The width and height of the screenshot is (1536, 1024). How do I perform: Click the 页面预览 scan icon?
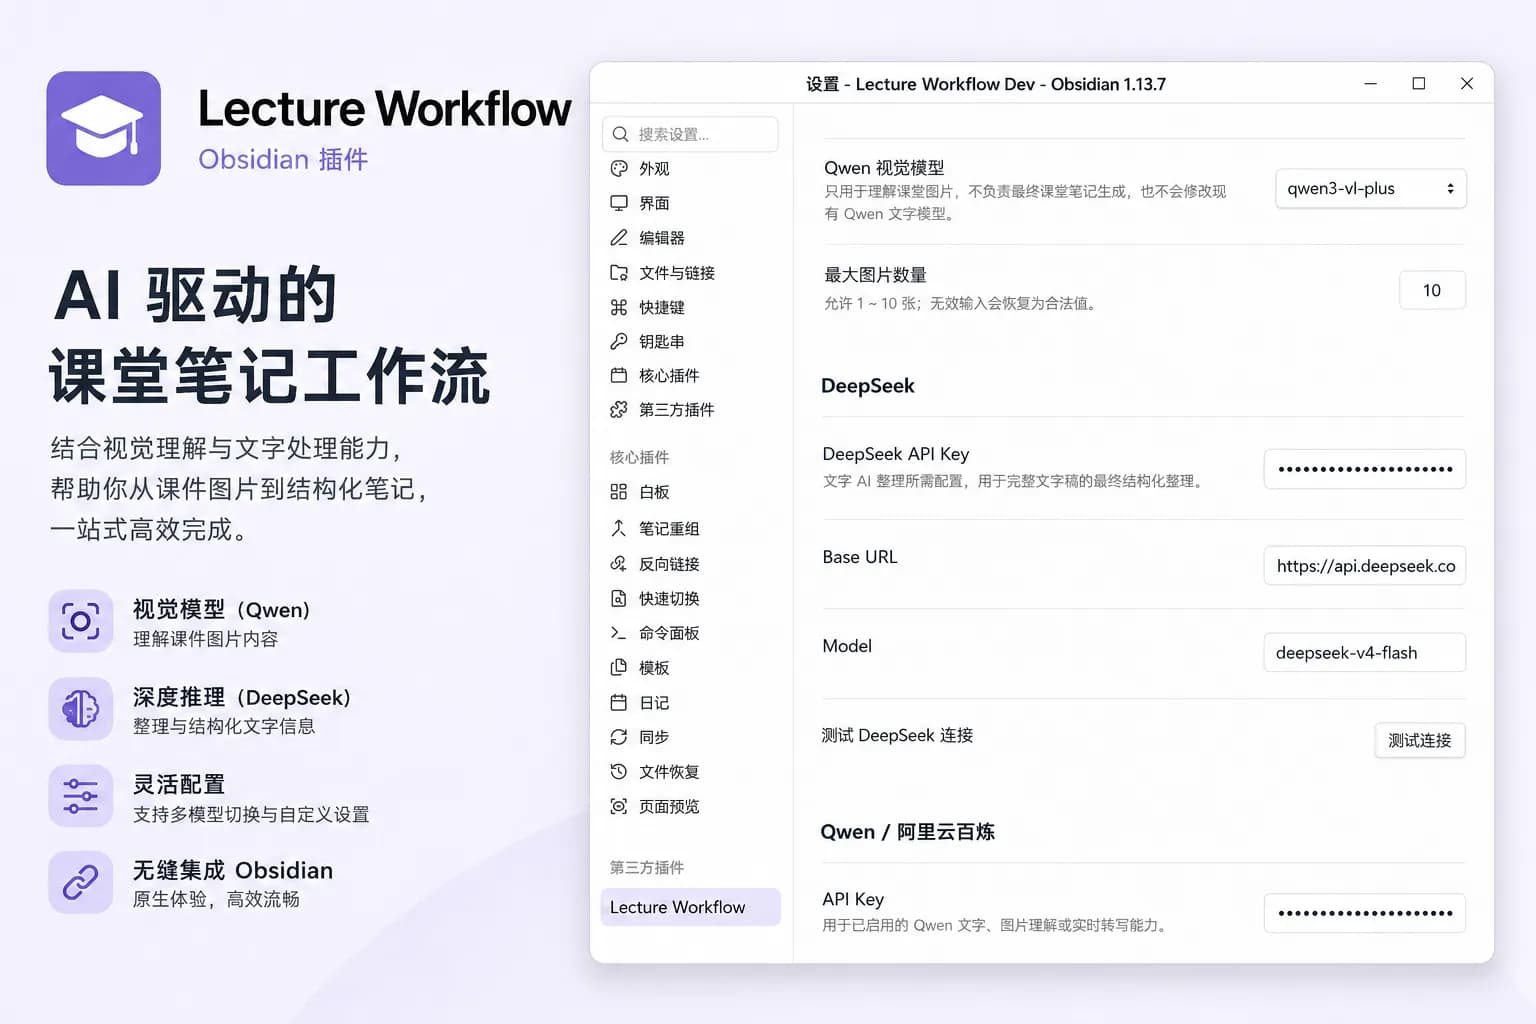[x=619, y=806]
